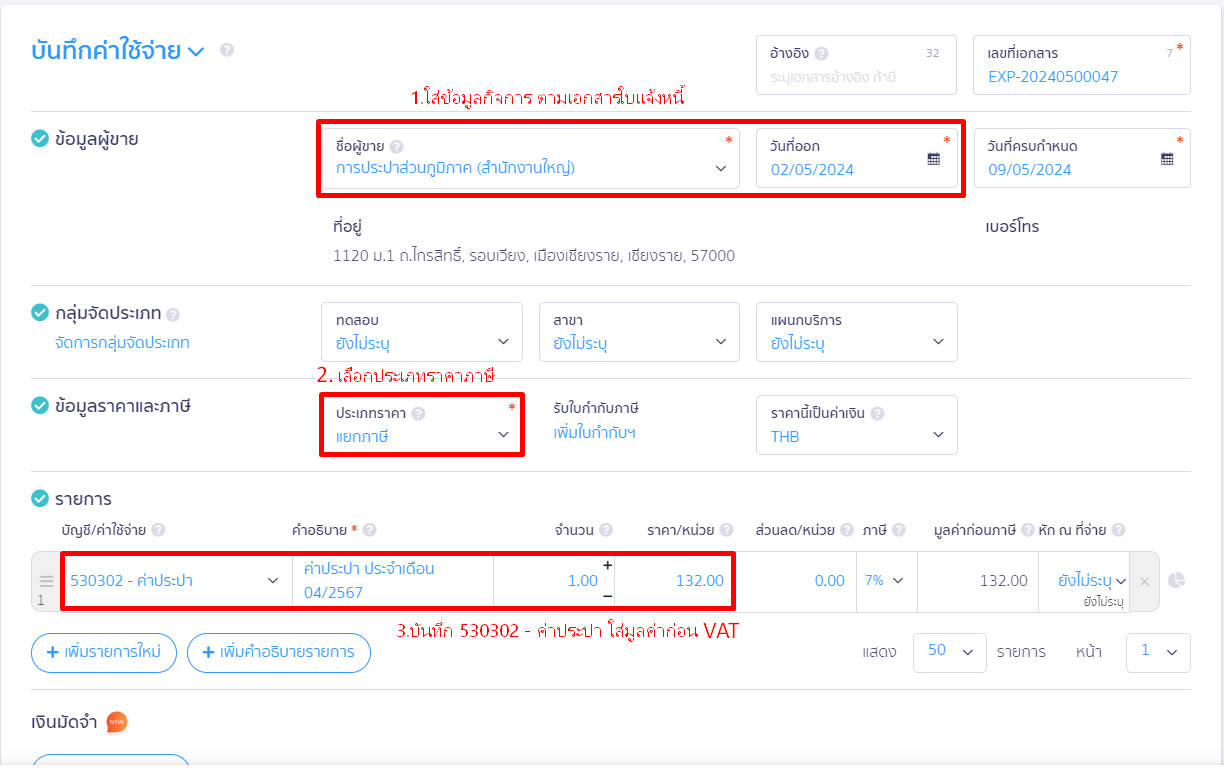The height and width of the screenshot is (768, 1224).
Task: Edit the description ค่าประปา ประจำเดือน 04/2567
Action: [393, 581]
